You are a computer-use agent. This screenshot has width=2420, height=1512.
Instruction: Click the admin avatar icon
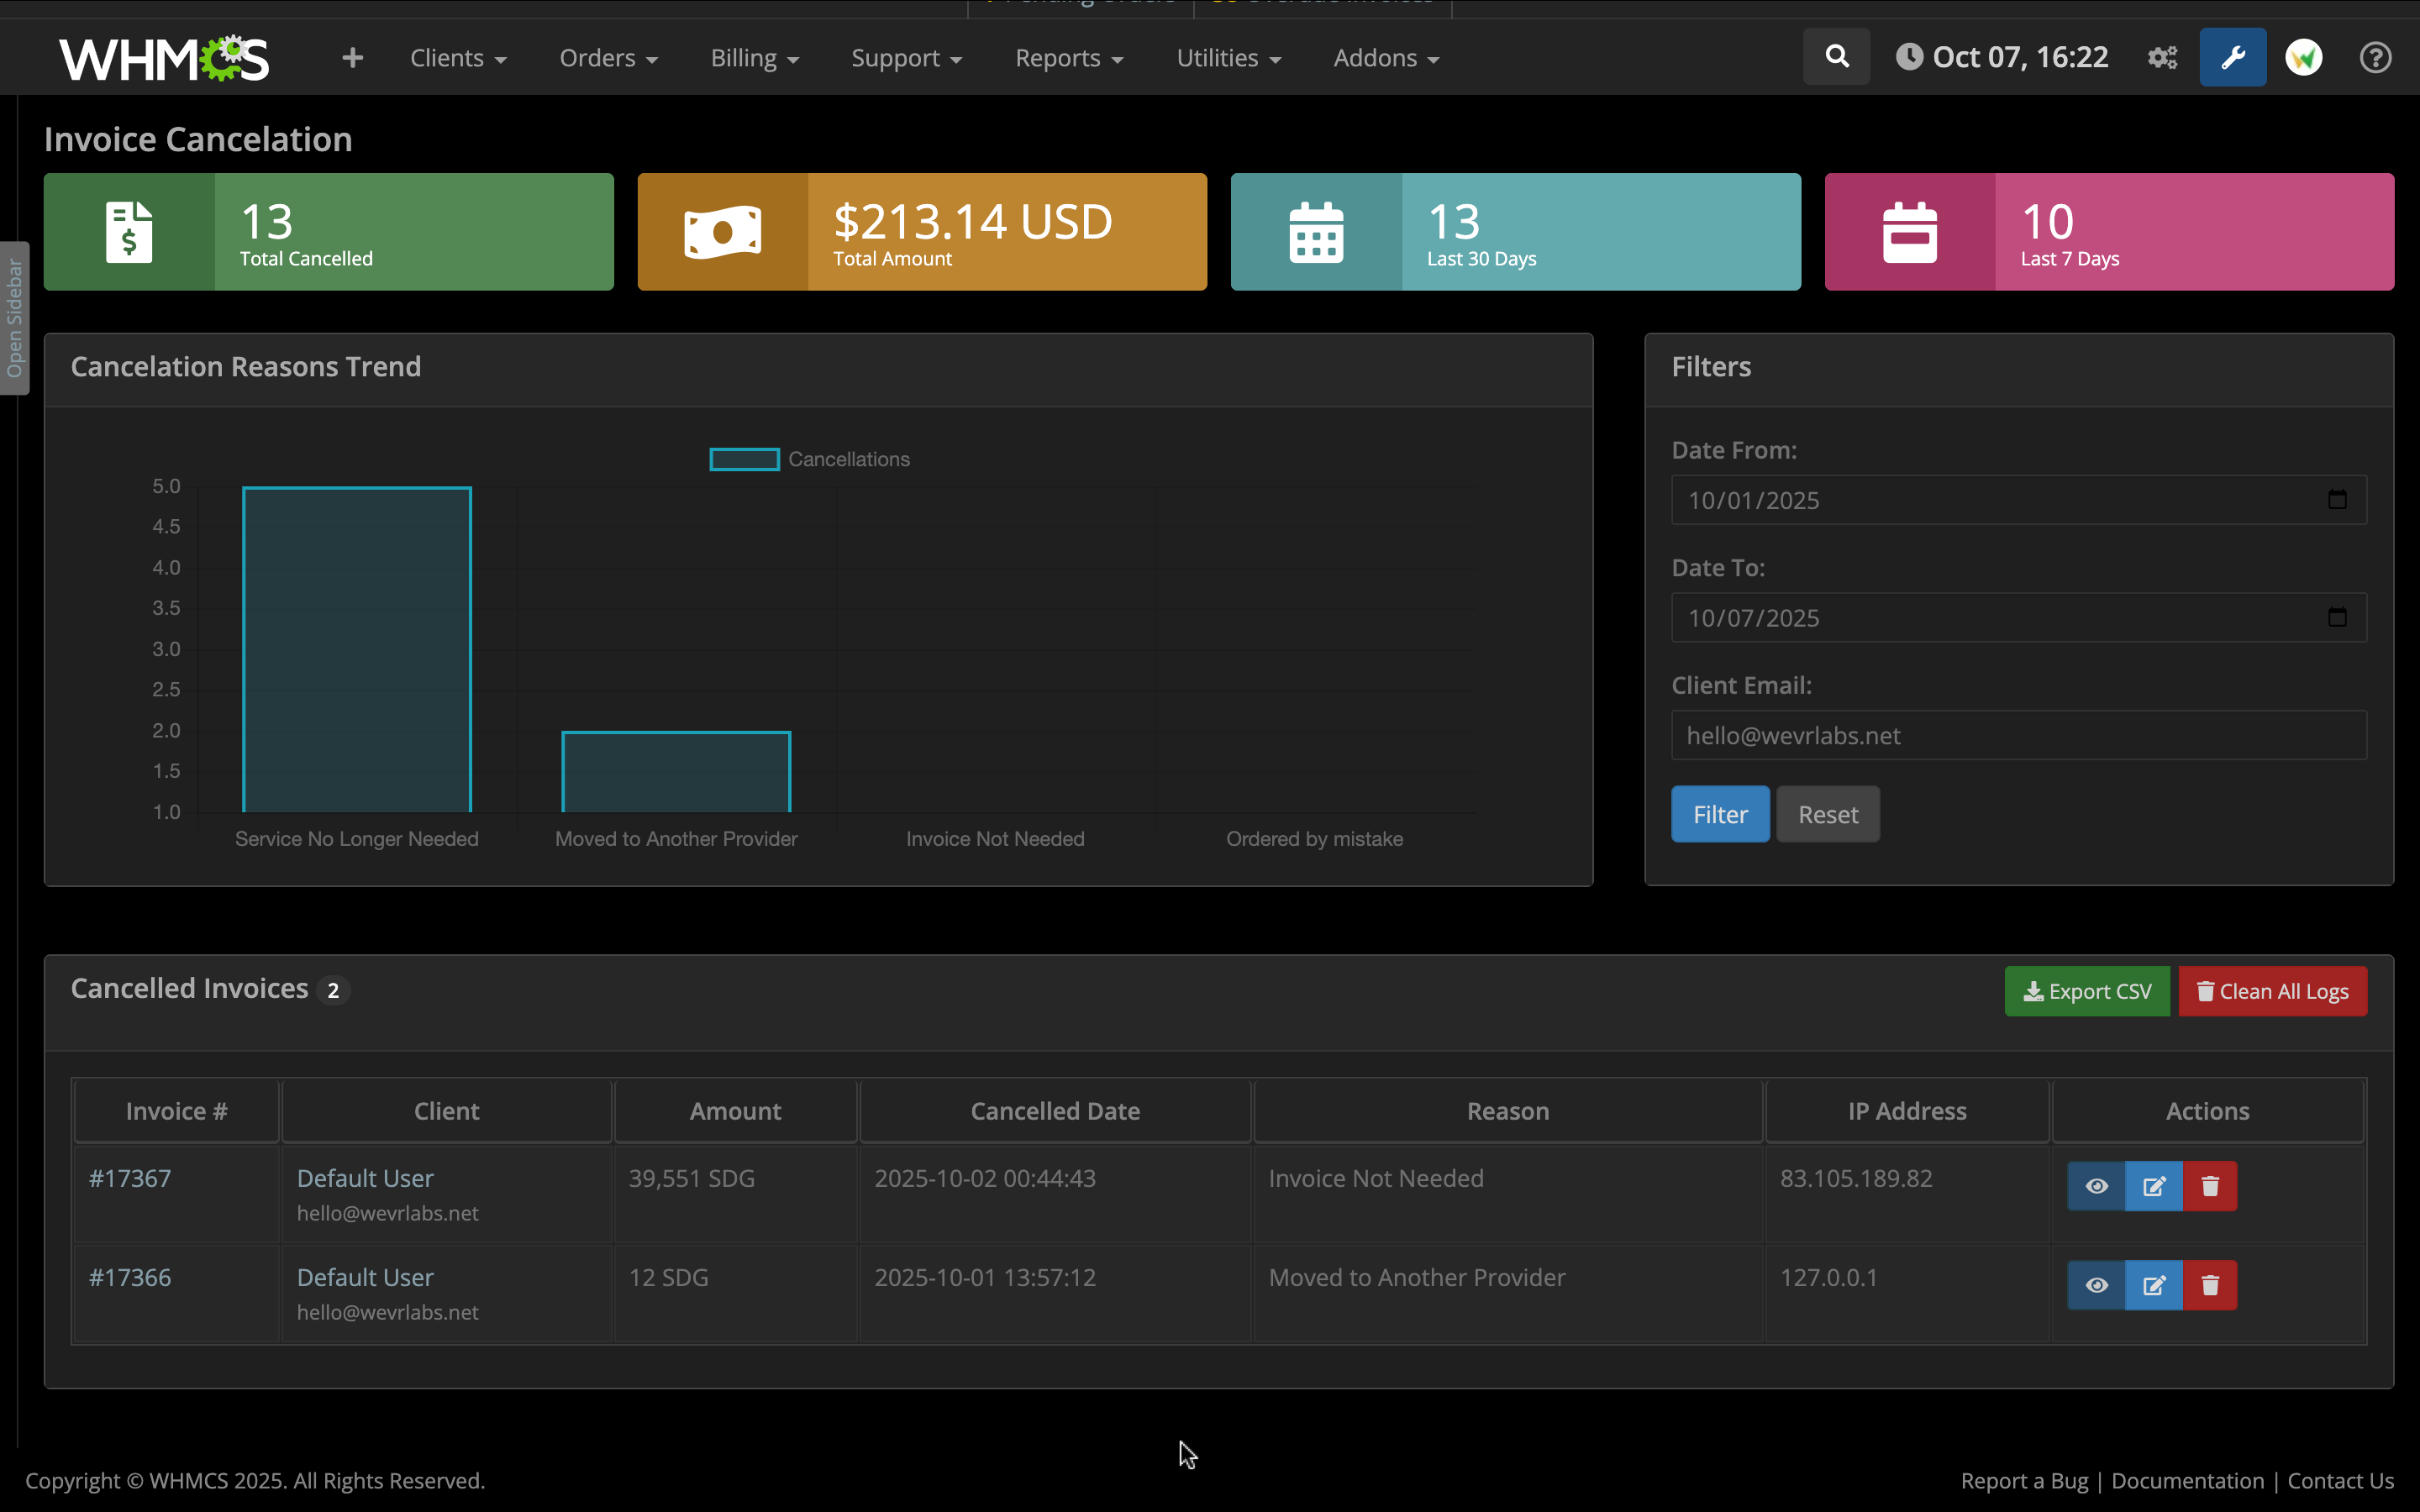click(x=2303, y=58)
